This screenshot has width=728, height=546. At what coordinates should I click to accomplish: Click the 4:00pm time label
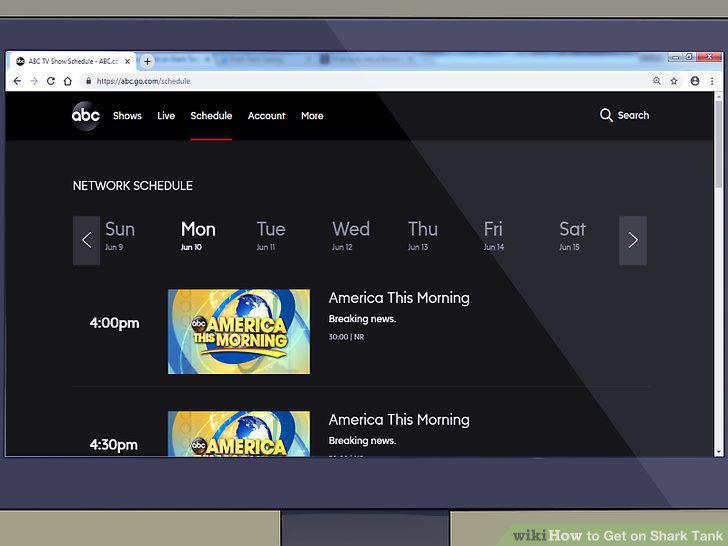point(114,323)
